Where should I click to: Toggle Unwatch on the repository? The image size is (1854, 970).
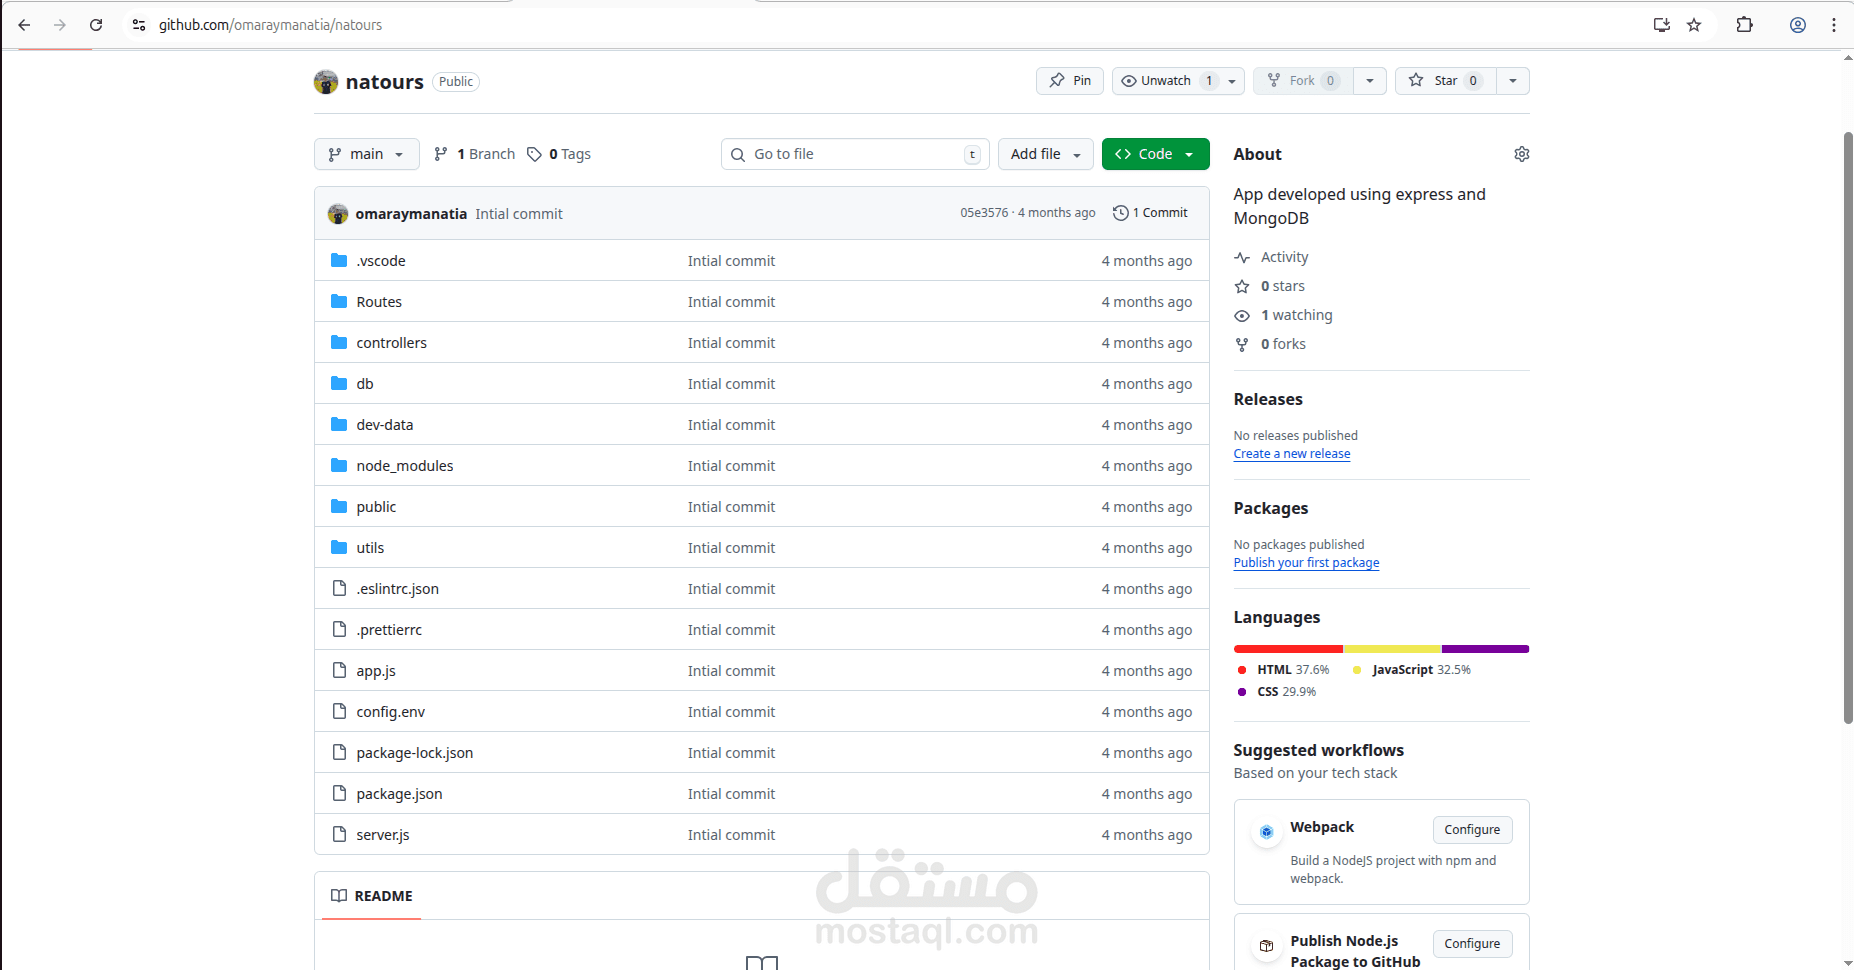(x=1167, y=81)
